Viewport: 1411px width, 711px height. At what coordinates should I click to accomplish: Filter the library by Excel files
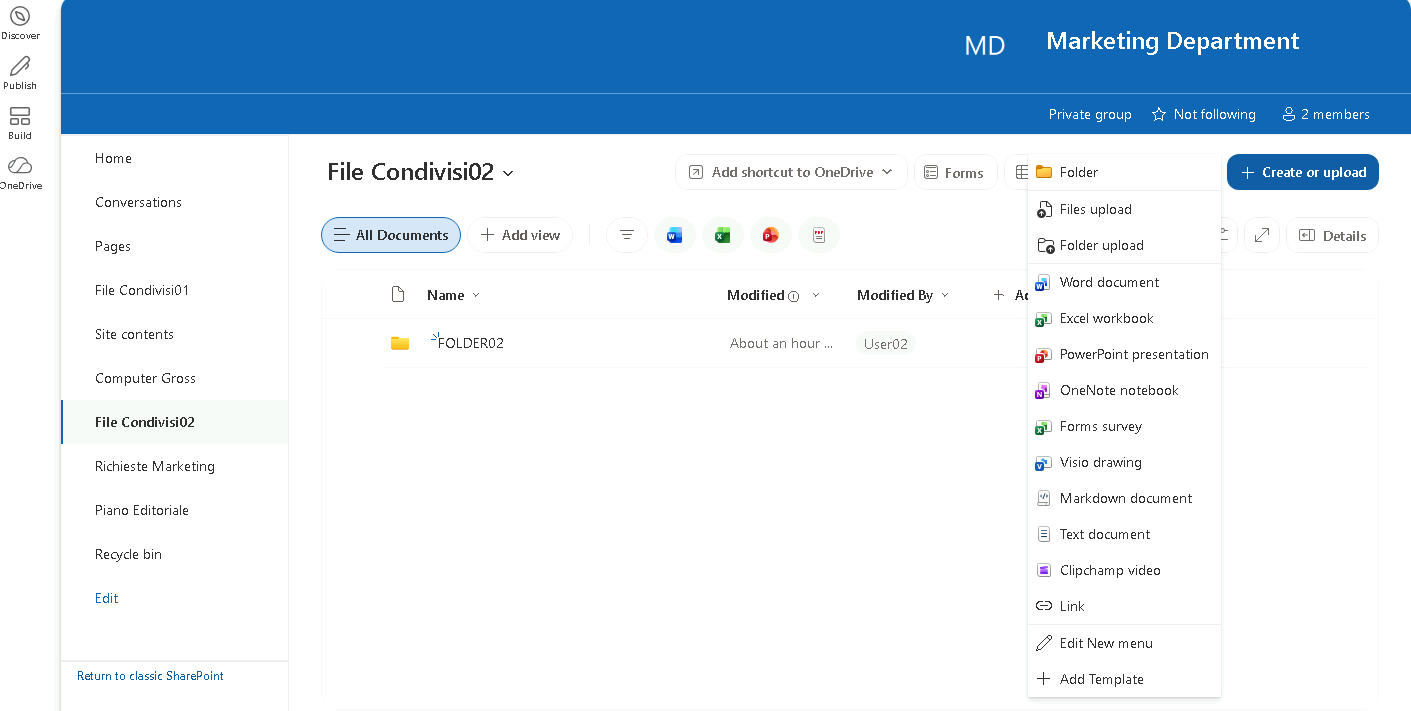click(x=723, y=235)
